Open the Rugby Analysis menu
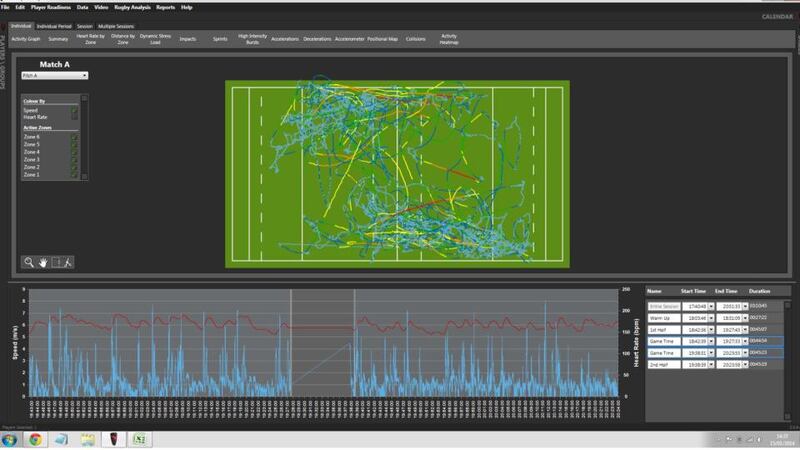Screen dimensions: 800x450 [x=131, y=7]
